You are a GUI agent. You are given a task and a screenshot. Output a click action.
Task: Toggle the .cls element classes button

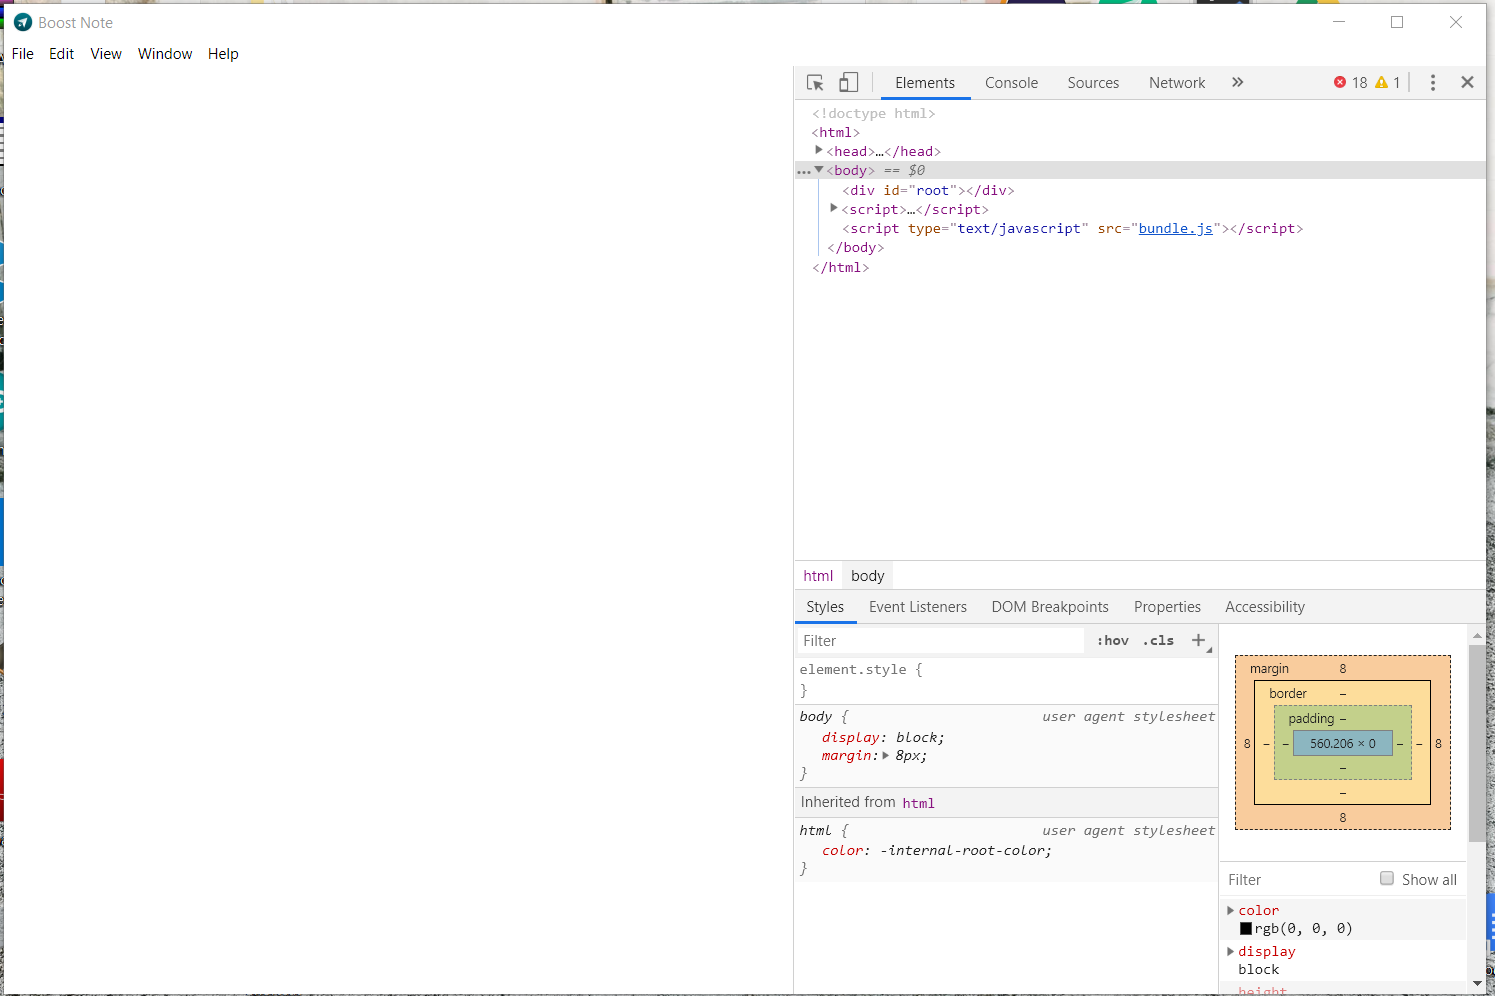pyautogui.click(x=1158, y=641)
